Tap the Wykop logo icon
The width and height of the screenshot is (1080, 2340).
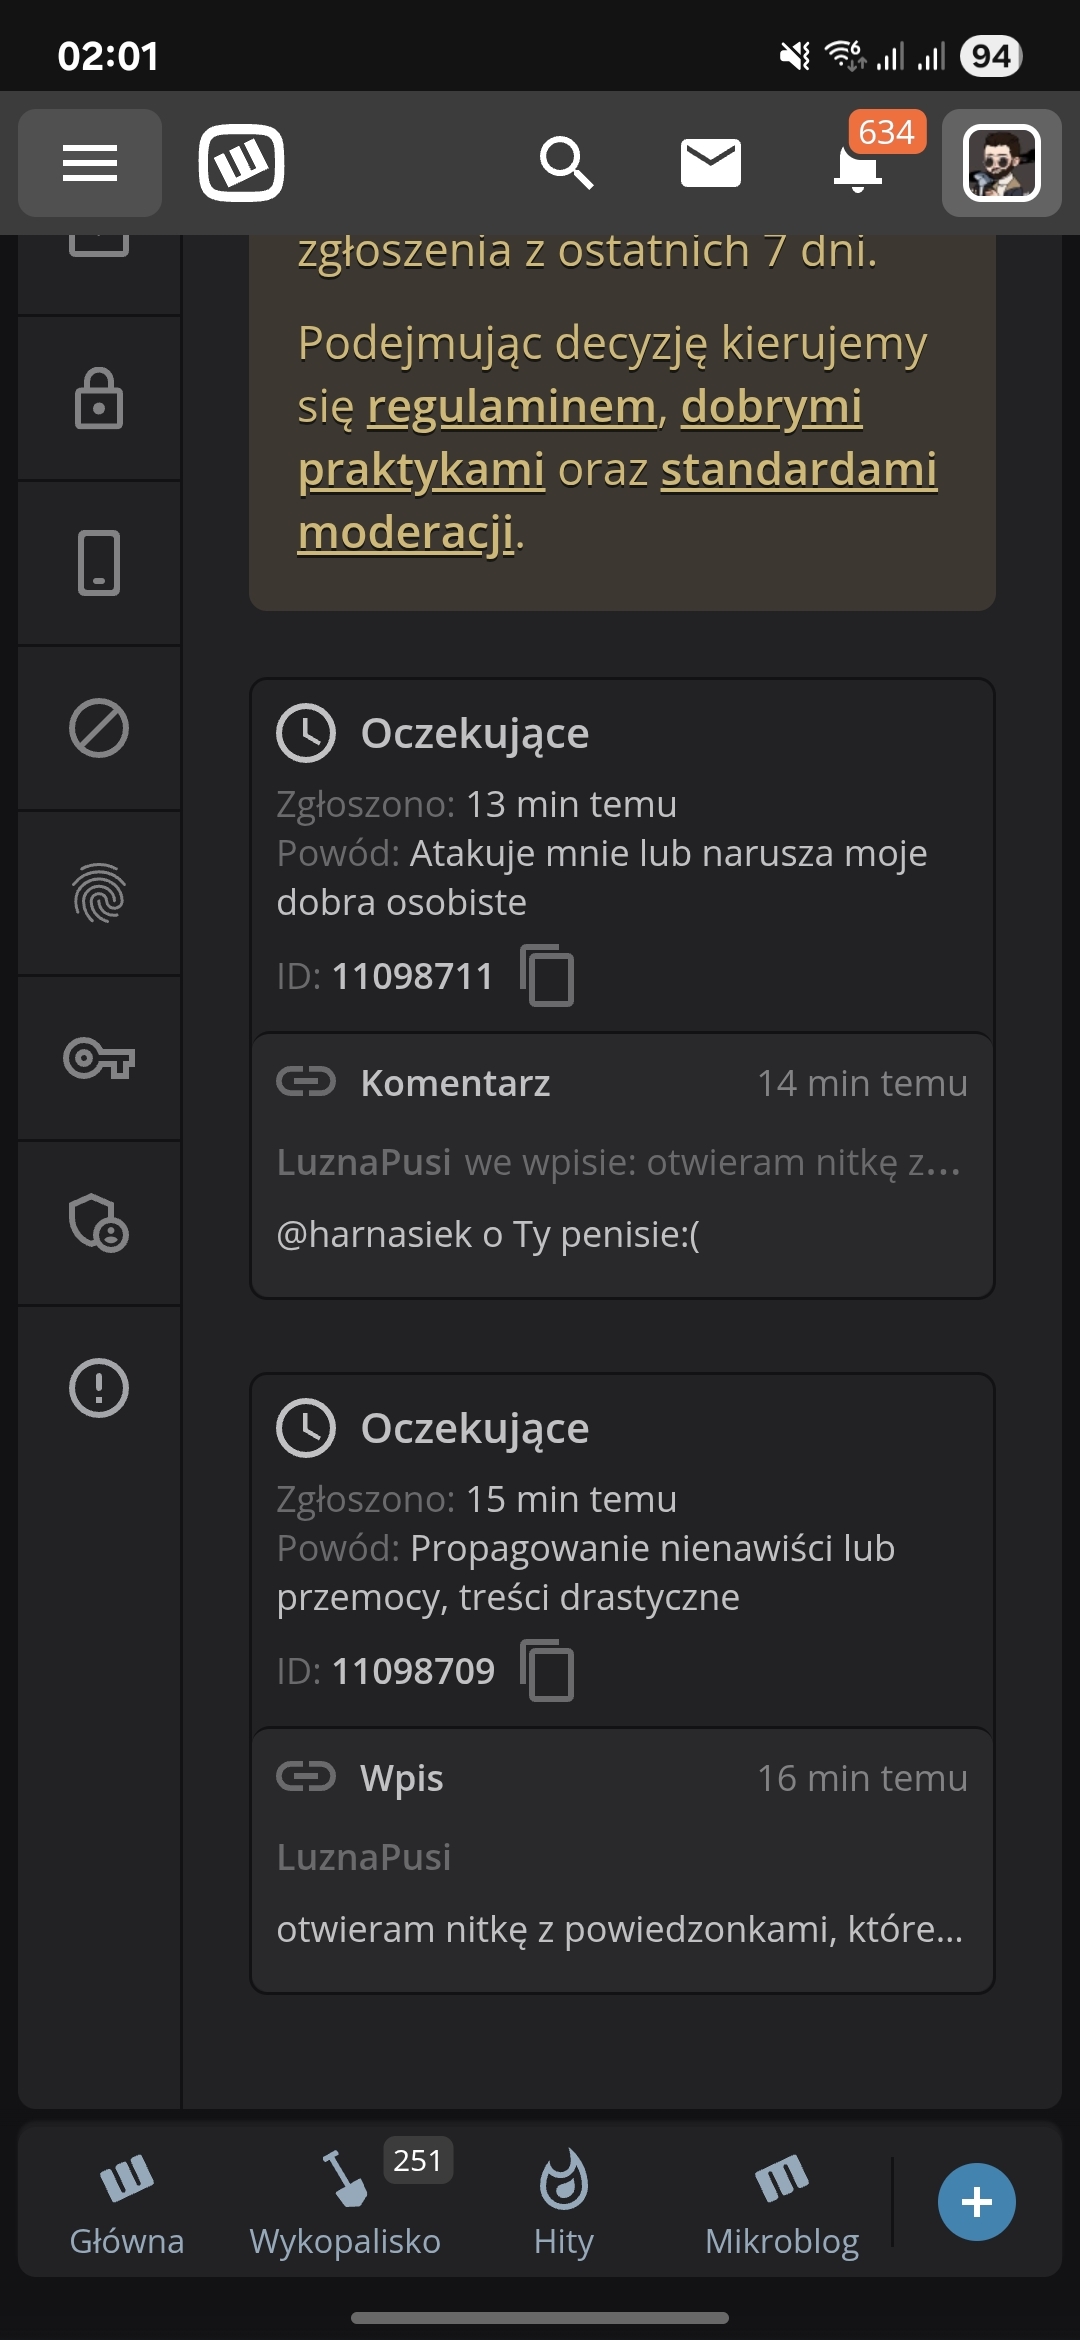pyautogui.click(x=241, y=163)
